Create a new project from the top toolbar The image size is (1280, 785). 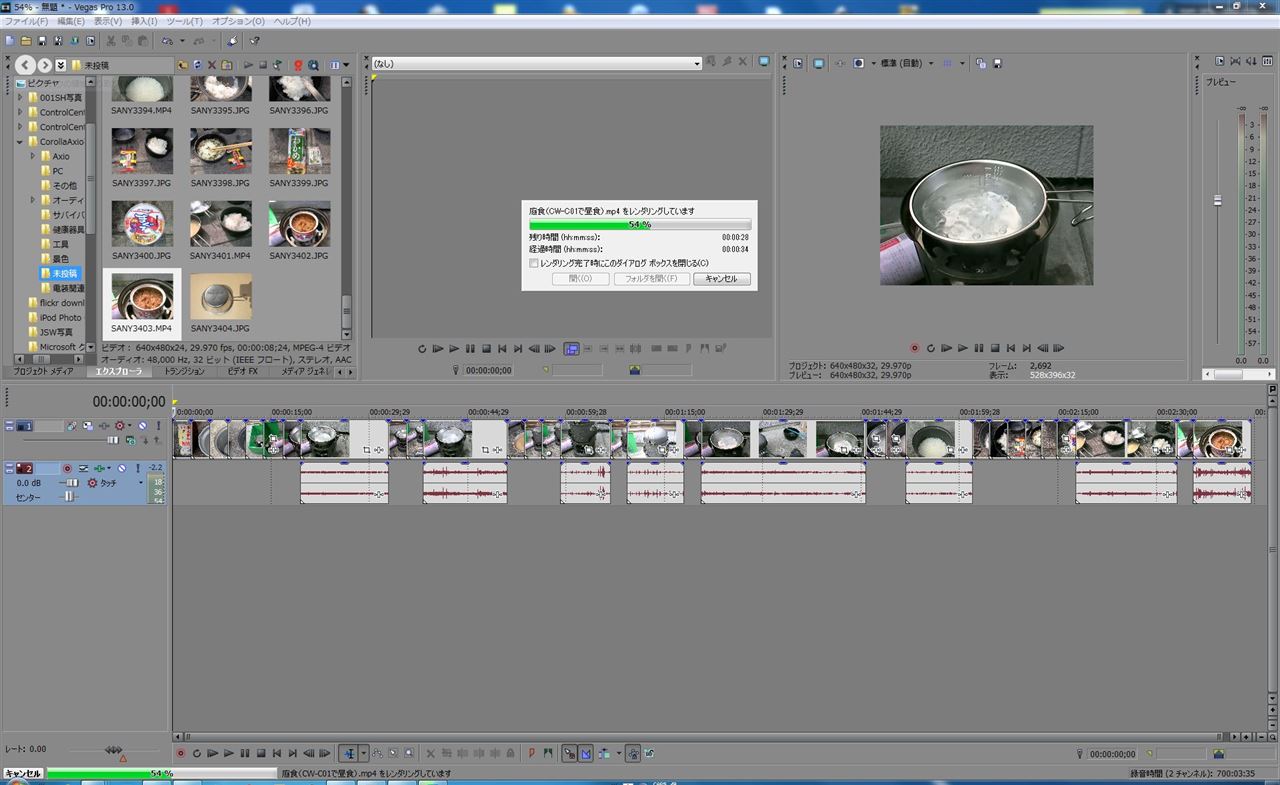coord(10,41)
